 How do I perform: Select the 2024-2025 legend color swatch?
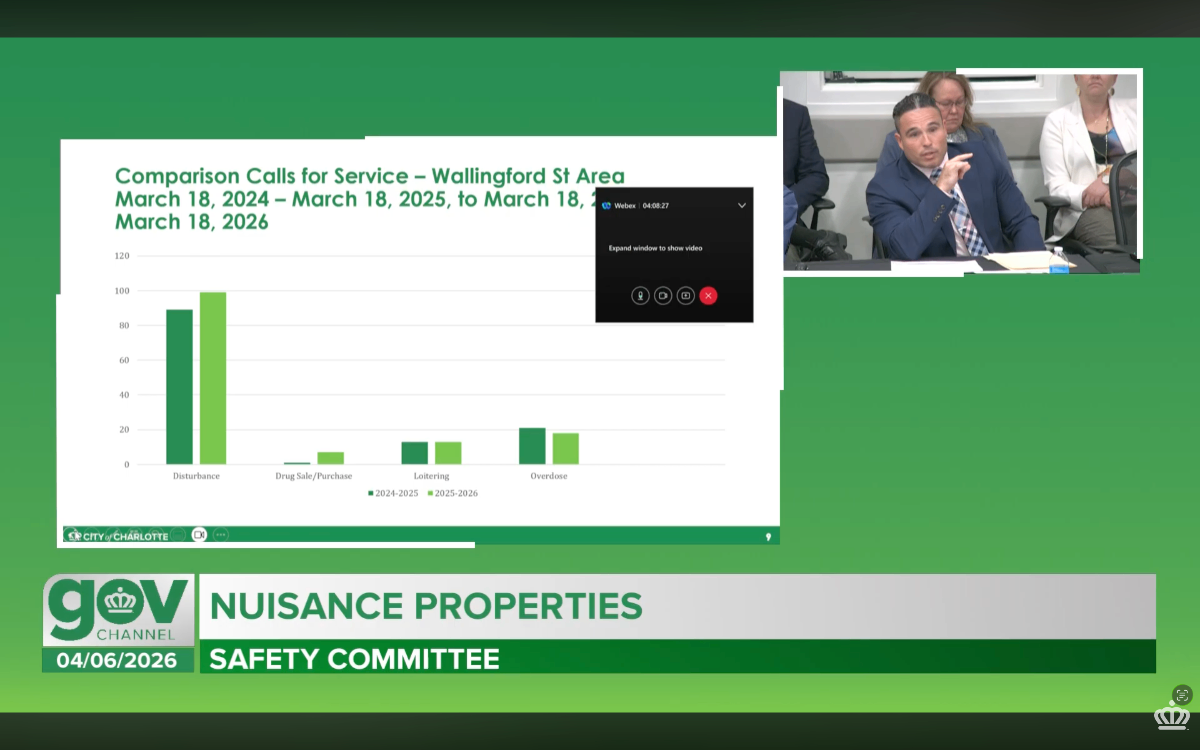coord(371,493)
